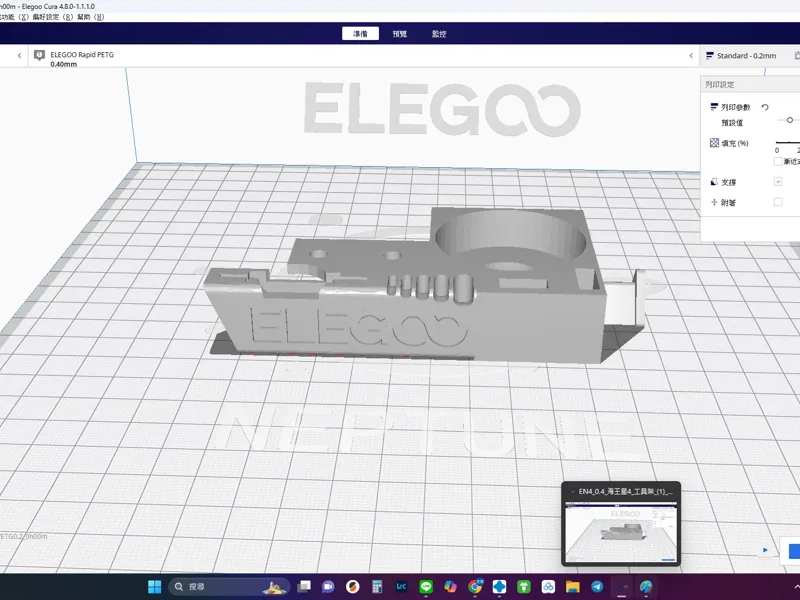Viewport: 800px width, 600px height.
Task: Open the white cloud-icon taskbar app
Action: [x=548, y=587]
